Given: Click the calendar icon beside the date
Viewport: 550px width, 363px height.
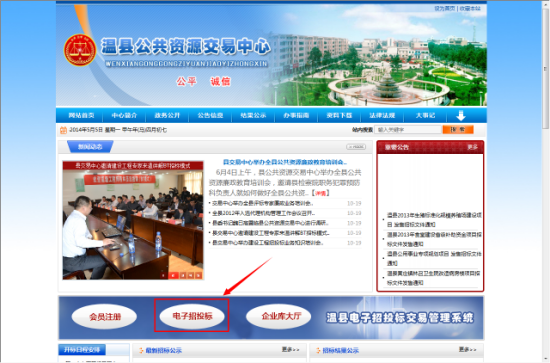Looking at the screenshot, I should click(x=63, y=130).
